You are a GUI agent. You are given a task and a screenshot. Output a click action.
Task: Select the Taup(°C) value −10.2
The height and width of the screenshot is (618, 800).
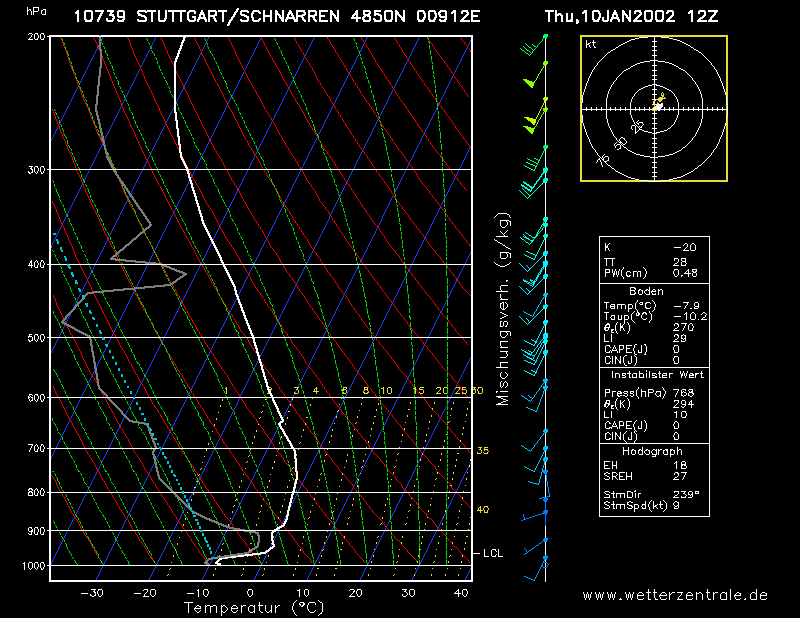pyautogui.click(x=690, y=316)
